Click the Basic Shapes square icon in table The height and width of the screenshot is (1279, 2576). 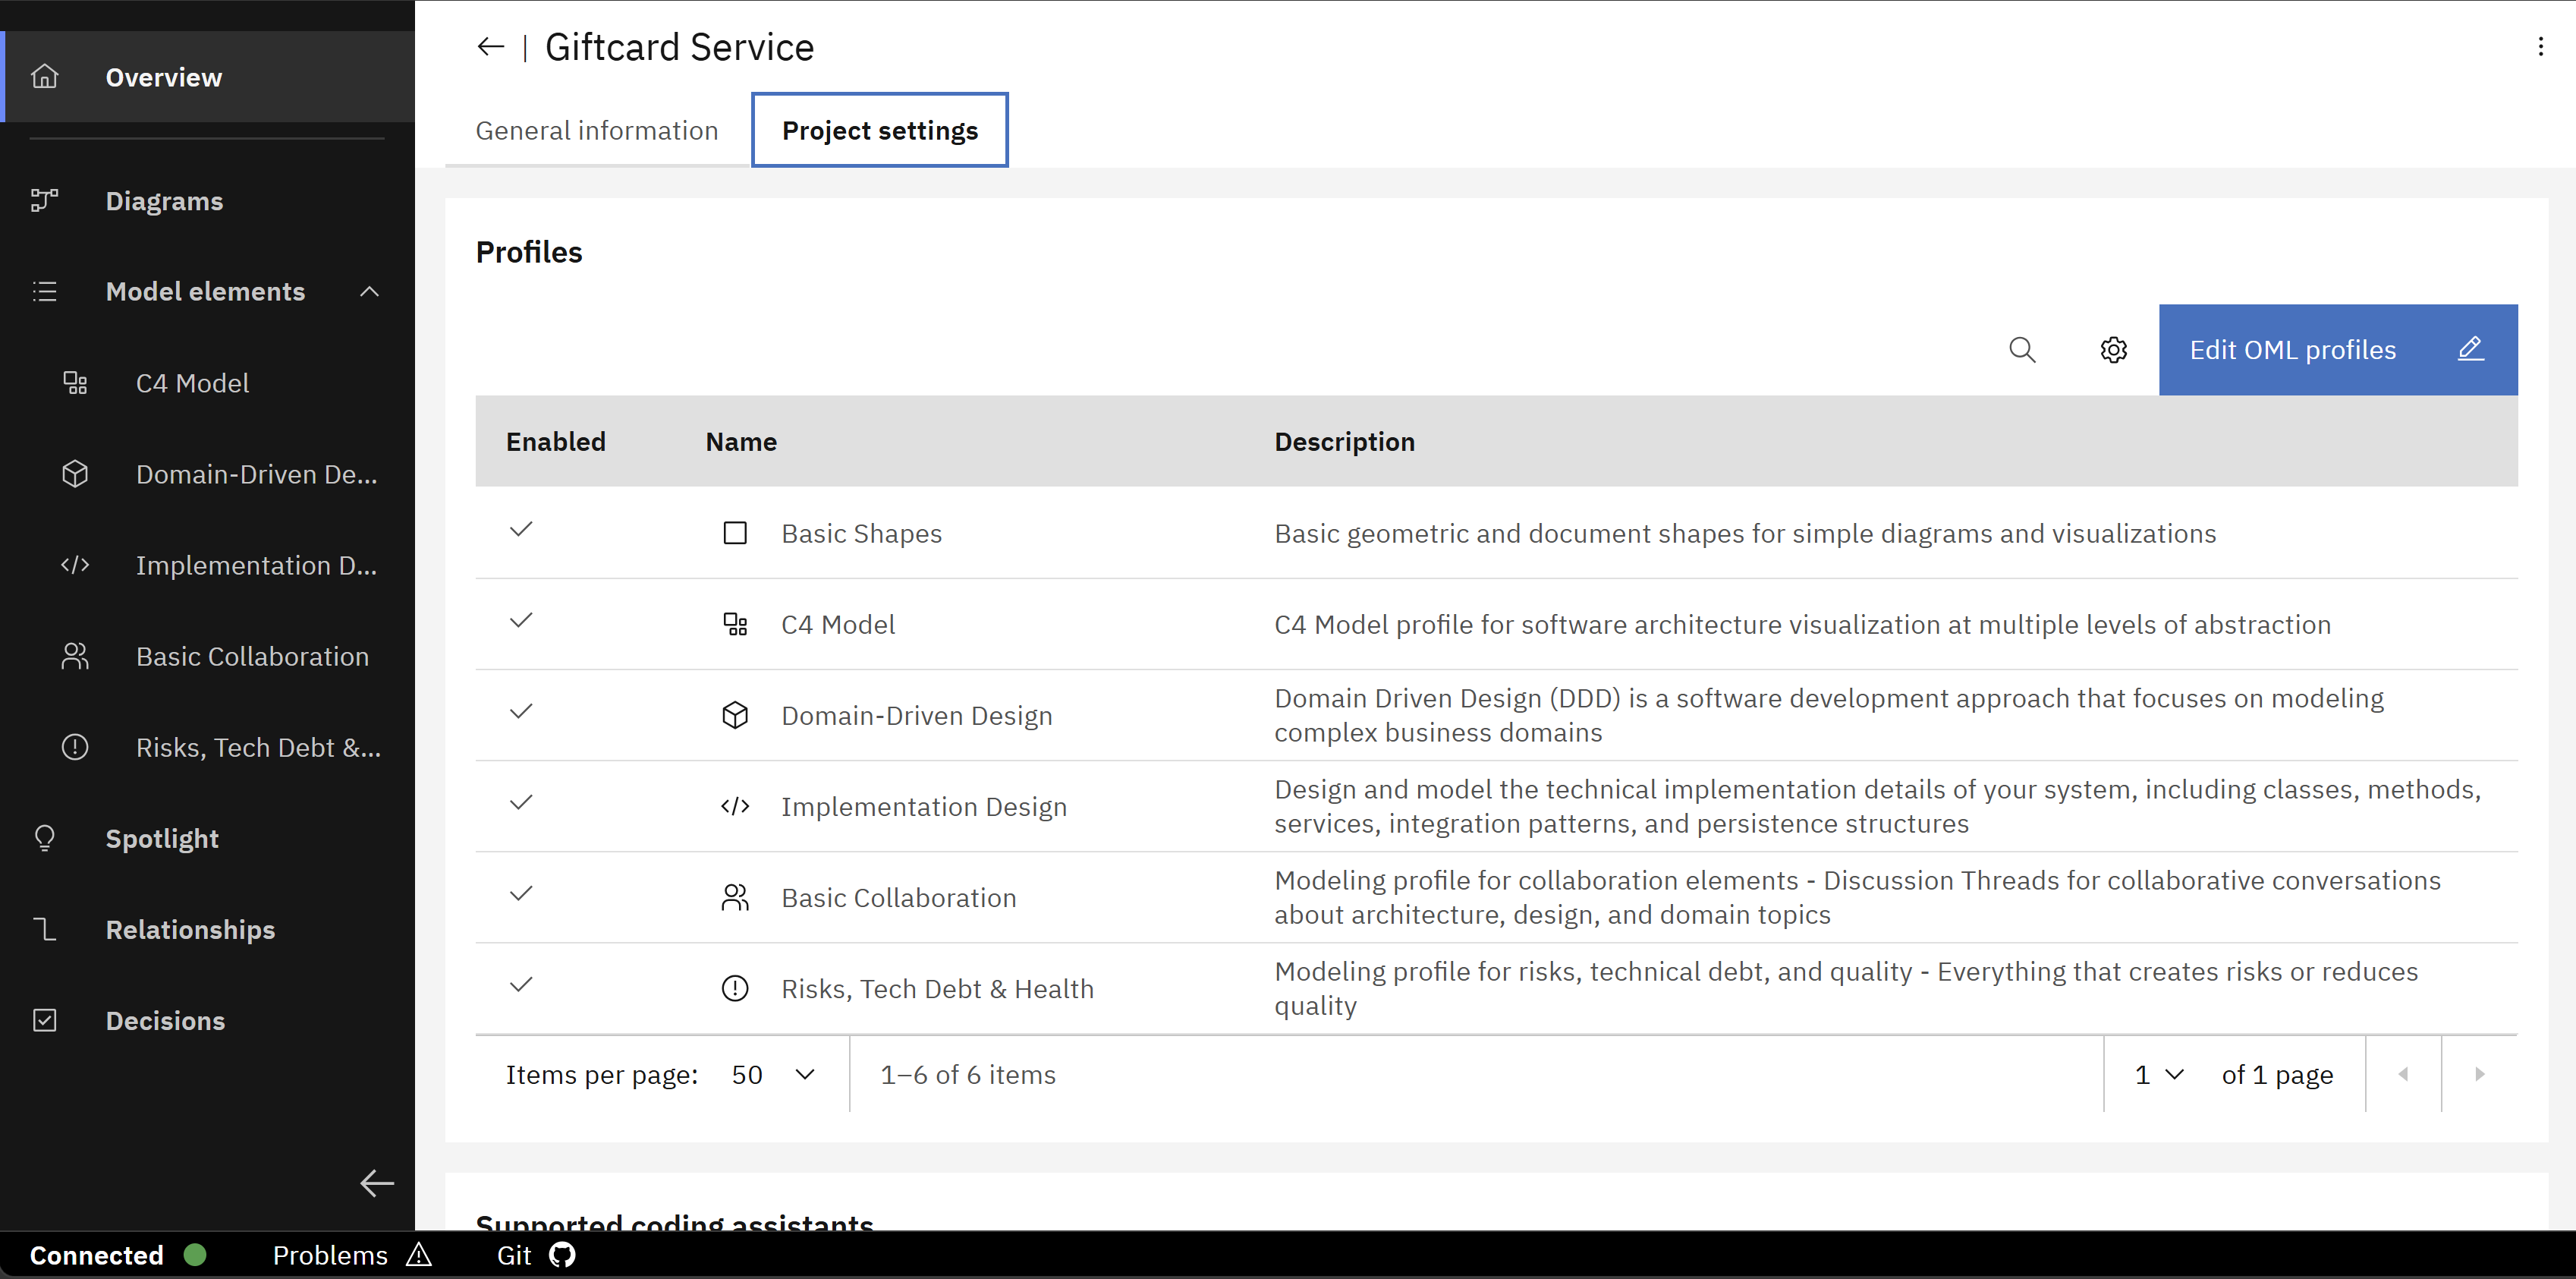[x=735, y=533]
